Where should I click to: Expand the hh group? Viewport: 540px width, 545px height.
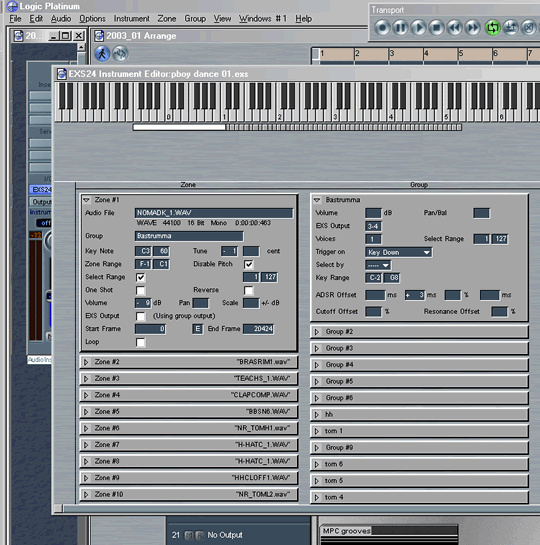[317, 414]
